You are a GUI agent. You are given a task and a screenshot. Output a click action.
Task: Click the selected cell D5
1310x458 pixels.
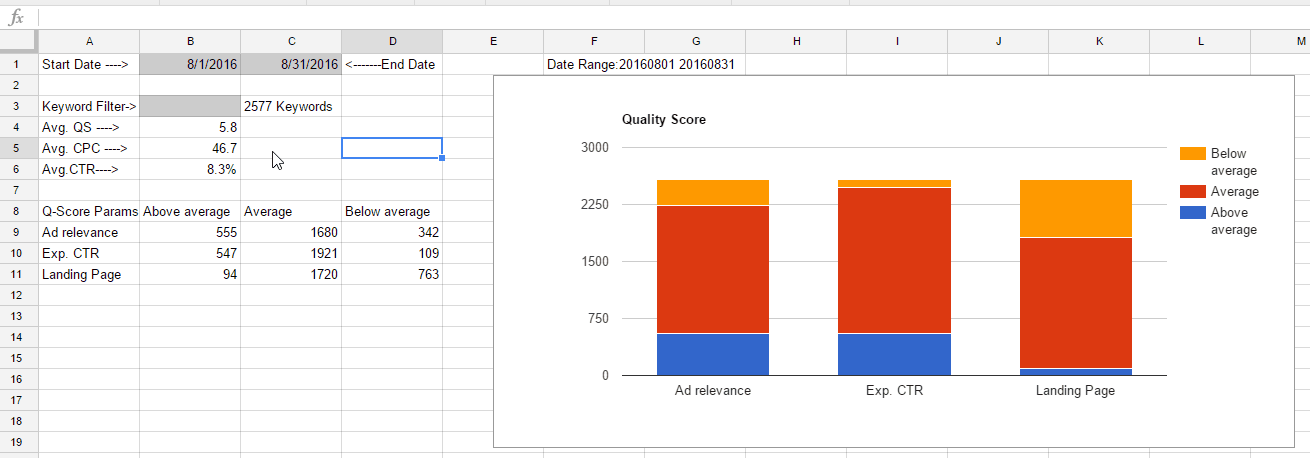tap(392, 148)
